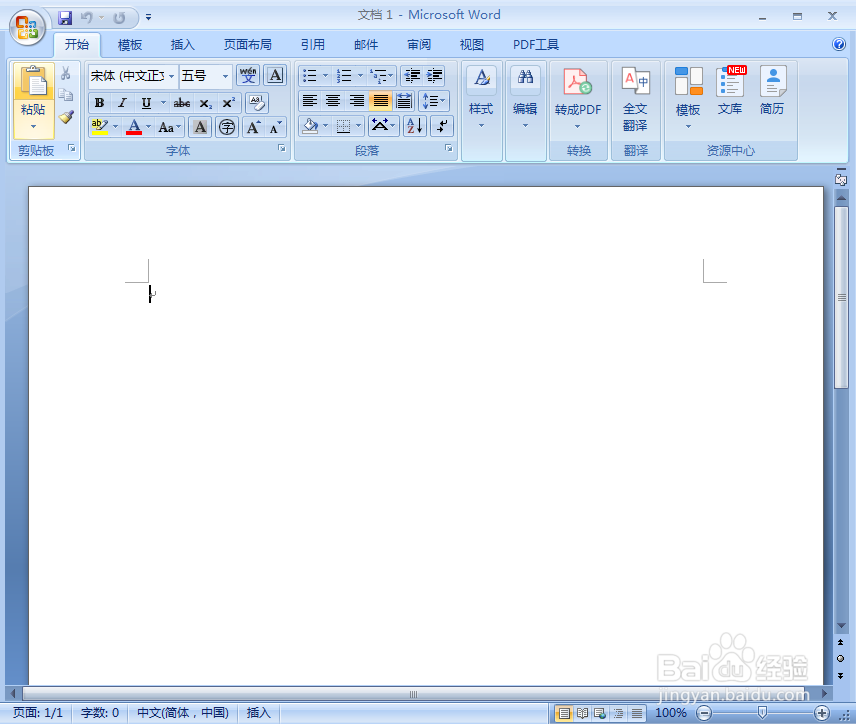Click vertical scrollbar thumb

(841, 298)
